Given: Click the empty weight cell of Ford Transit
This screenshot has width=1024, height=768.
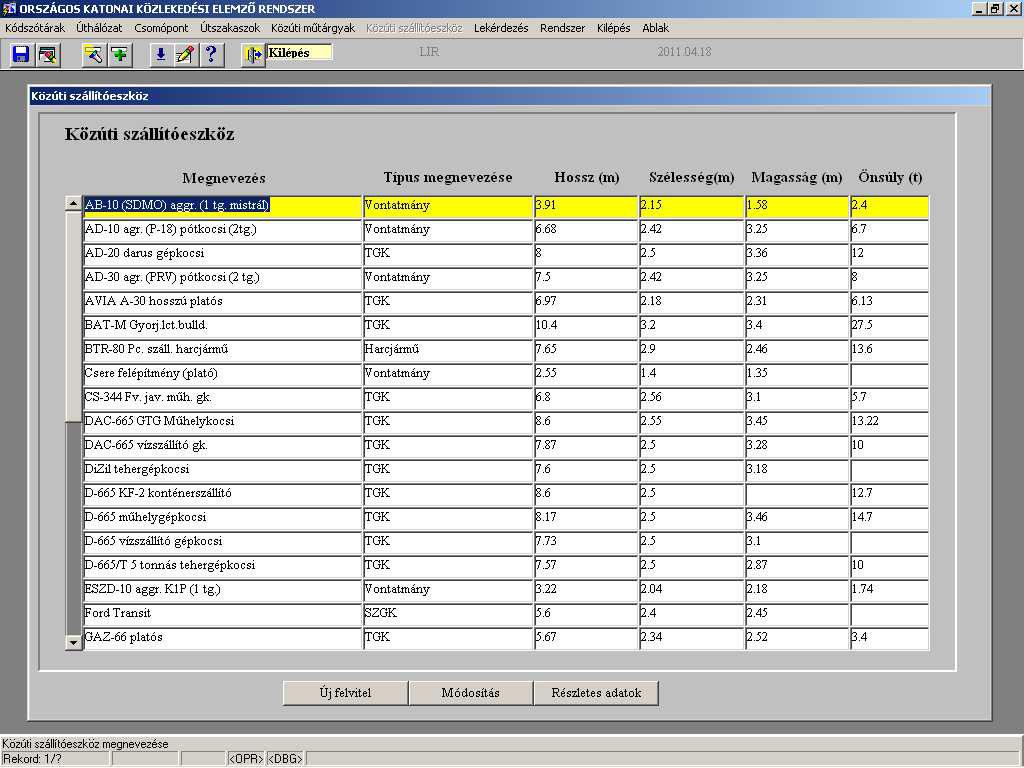Looking at the screenshot, I should pyautogui.click(x=889, y=614).
